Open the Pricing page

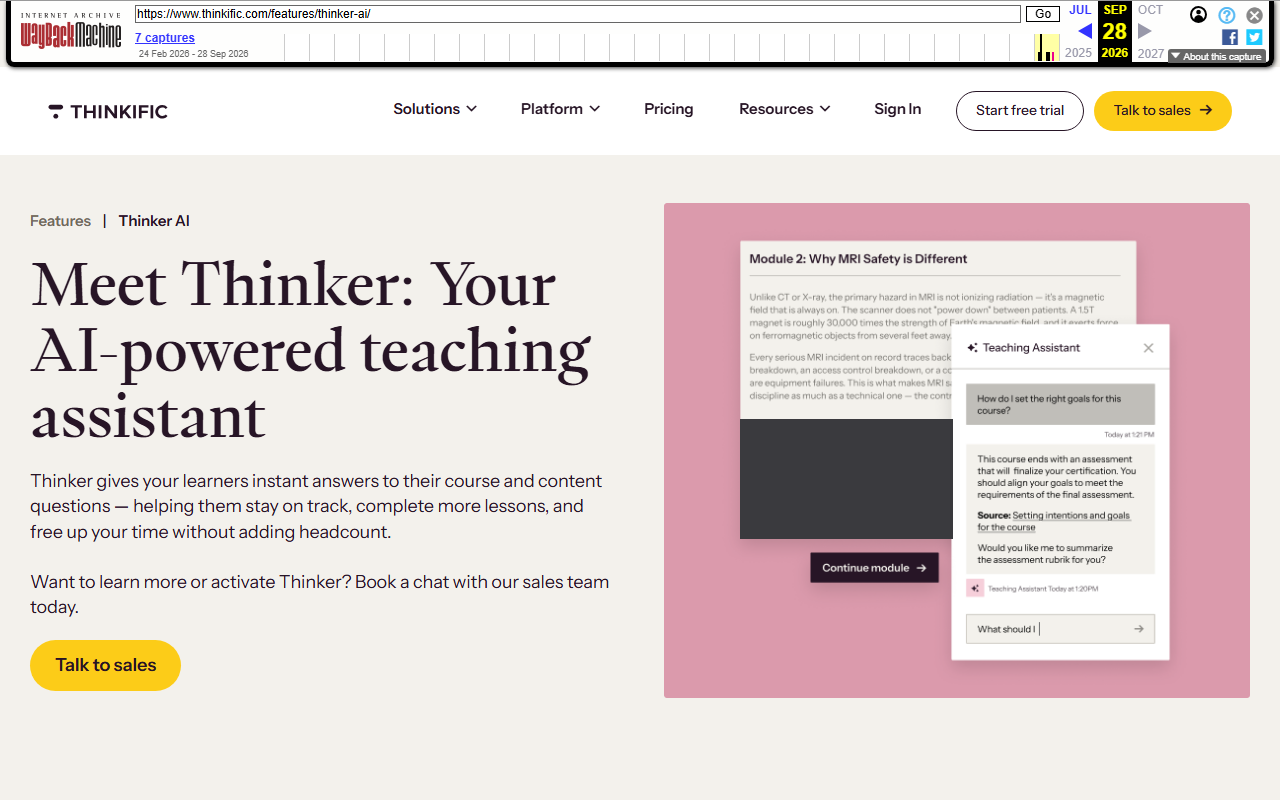point(669,109)
